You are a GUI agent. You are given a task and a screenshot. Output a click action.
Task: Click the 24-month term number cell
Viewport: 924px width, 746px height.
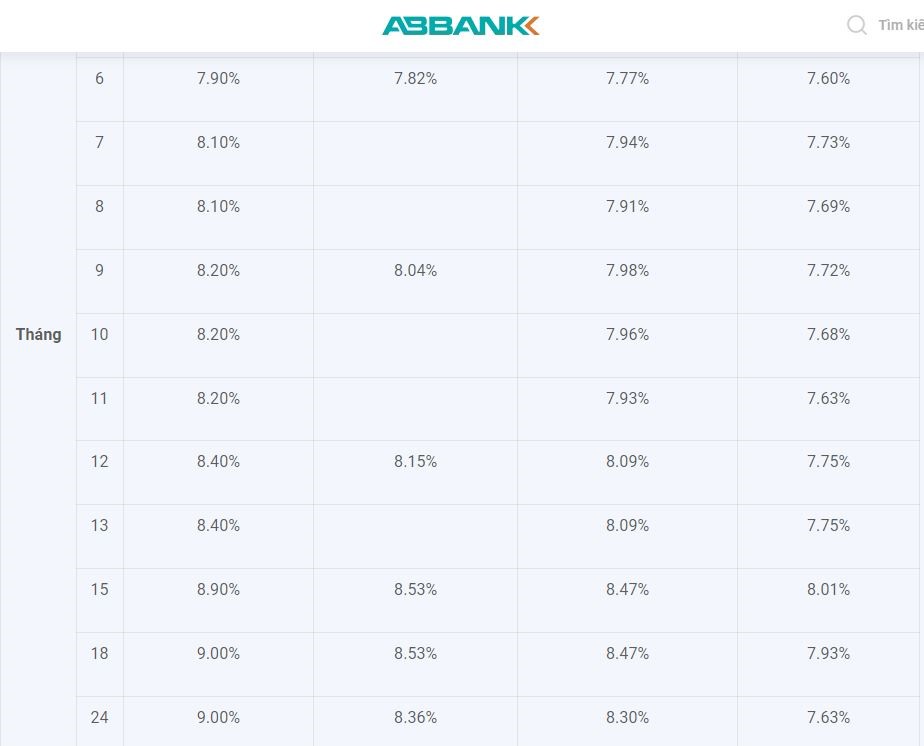pyautogui.click(x=99, y=718)
